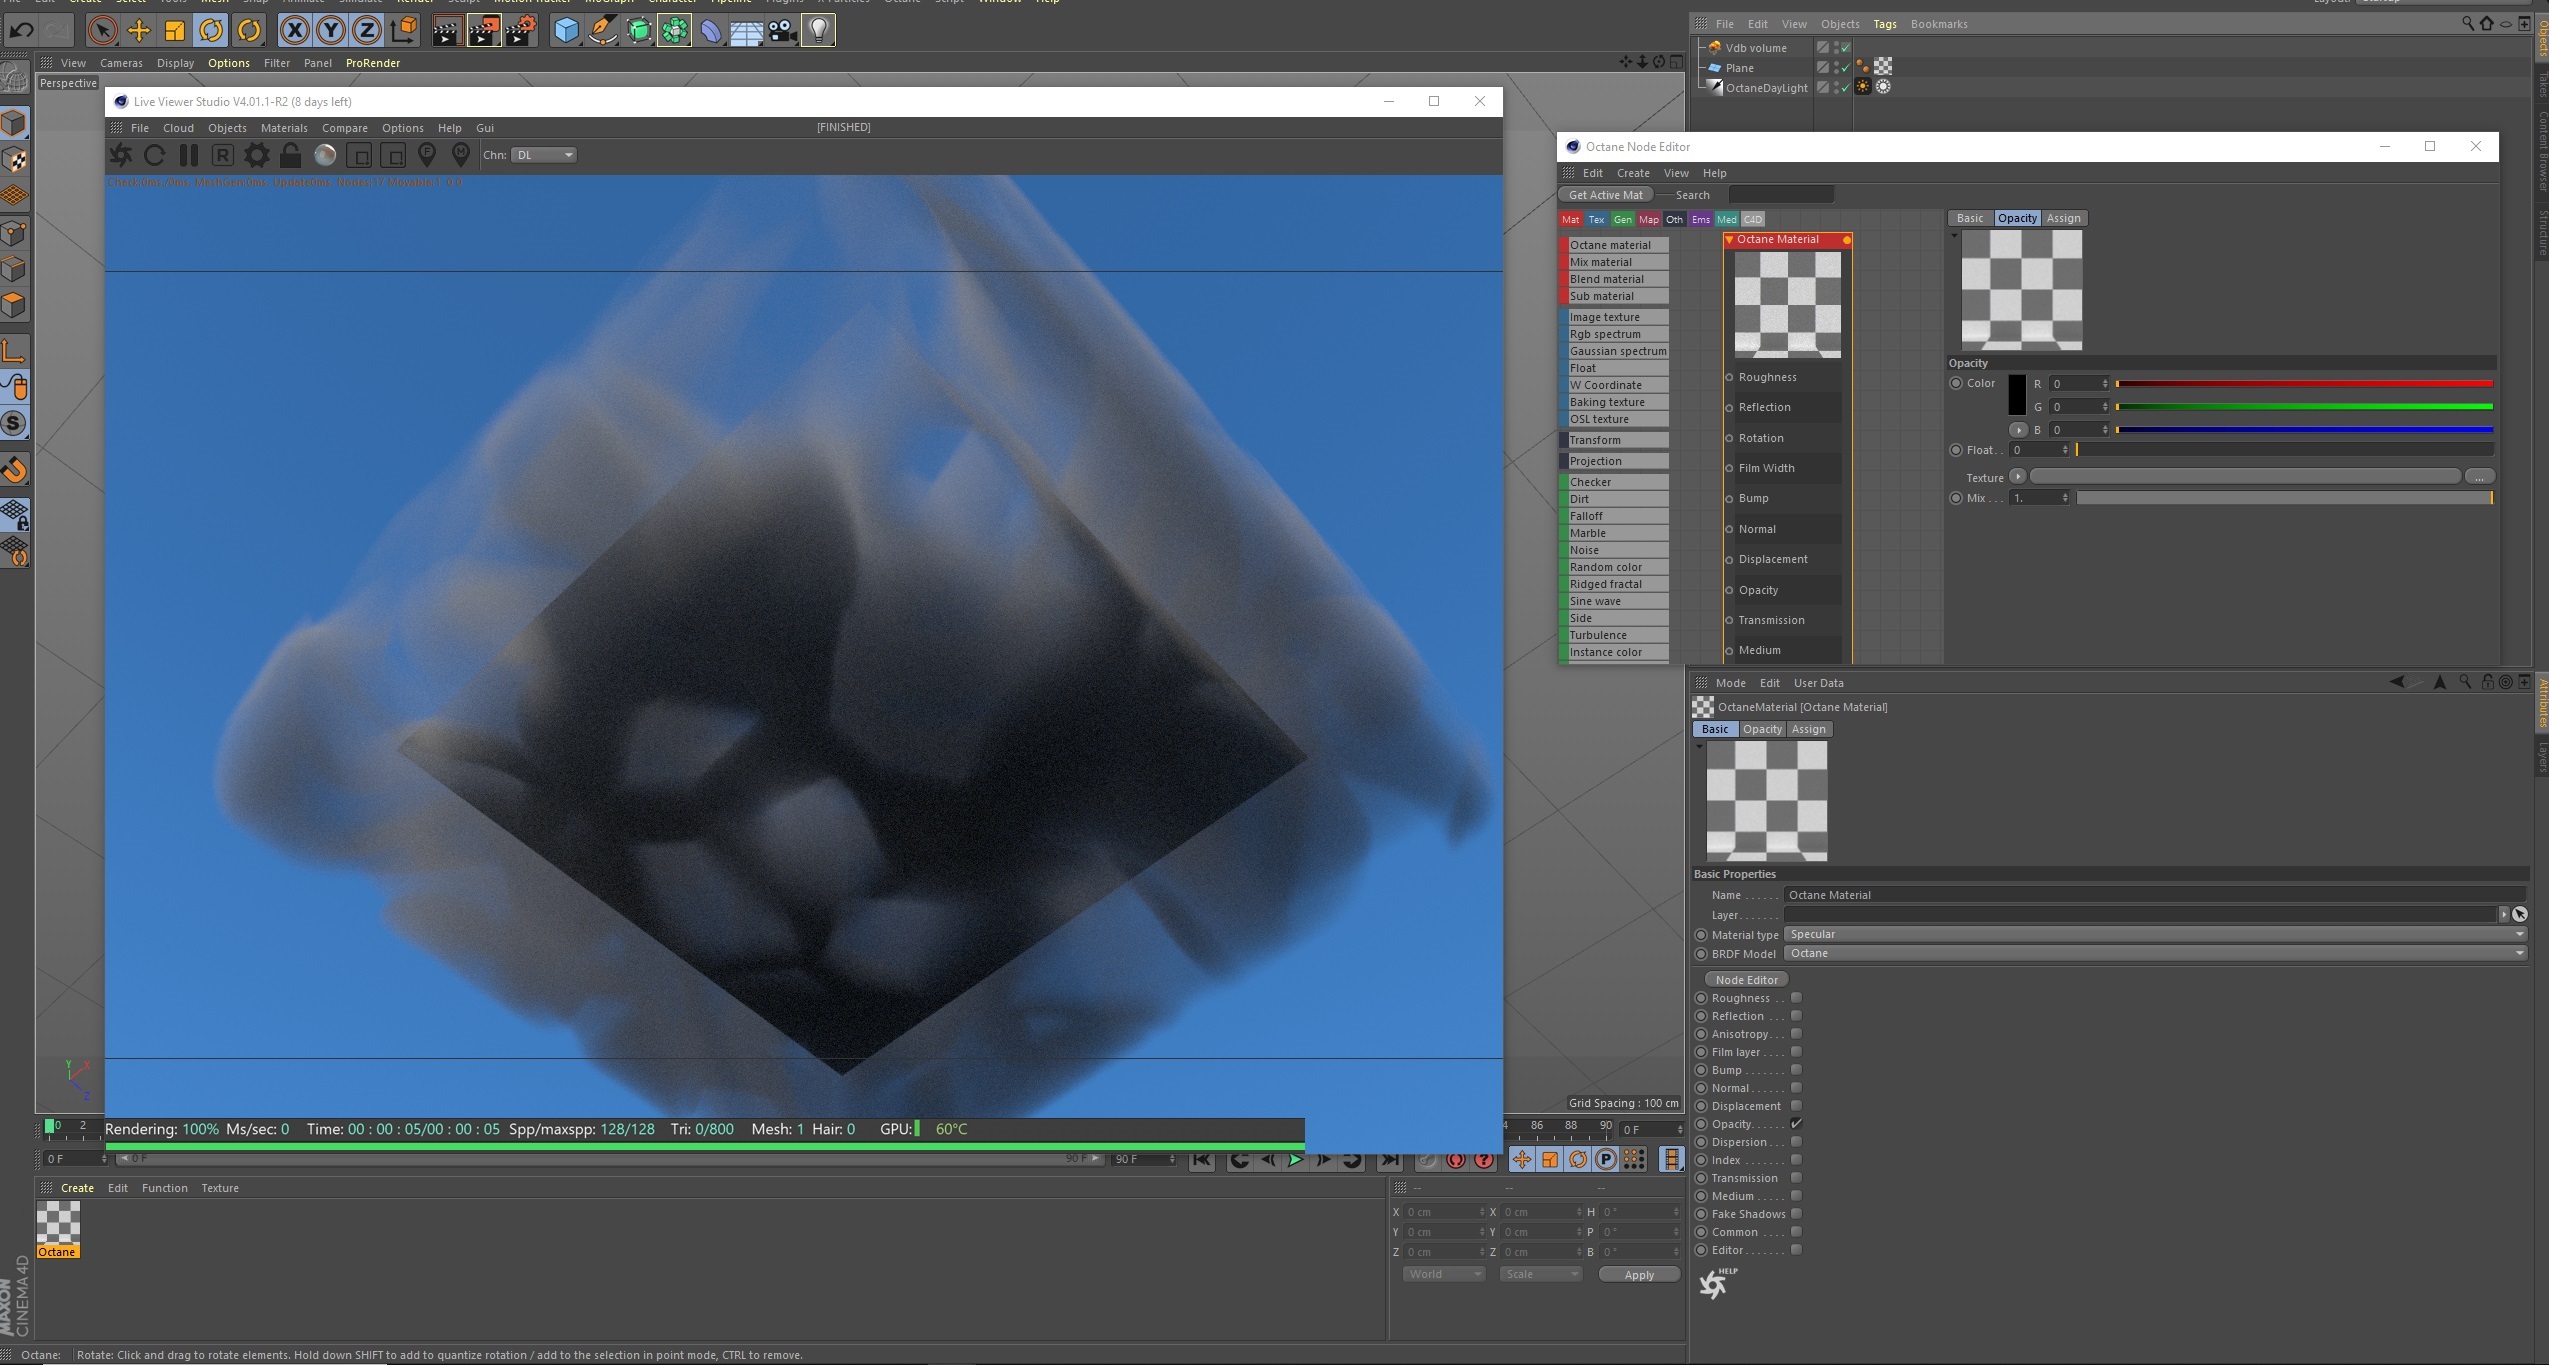This screenshot has height=1365, width=2549.
Task: Click the clay mode sphere icon
Action: pyautogui.click(x=325, y=155)
